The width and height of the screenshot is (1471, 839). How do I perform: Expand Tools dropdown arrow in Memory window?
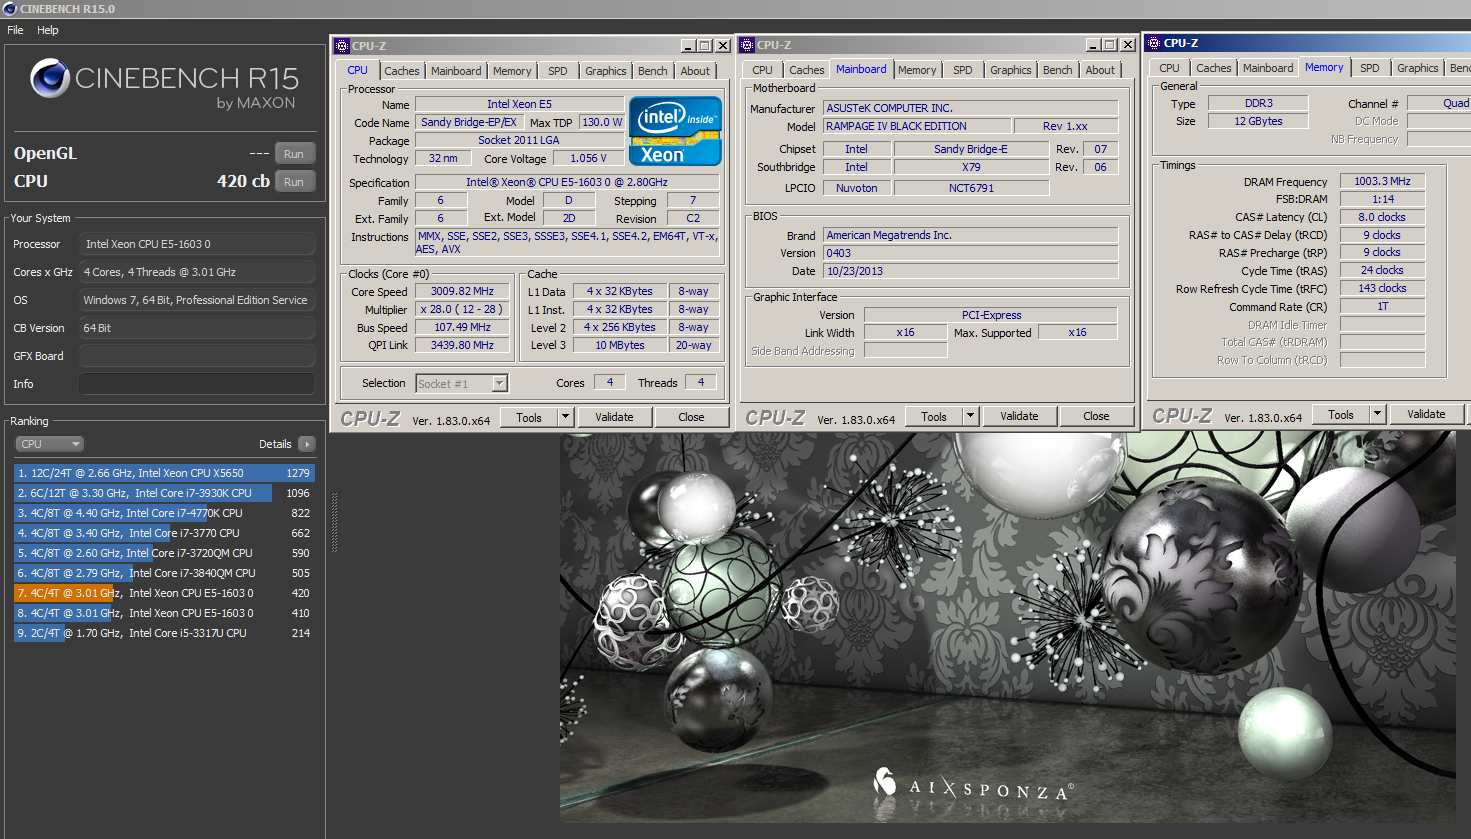1377,414
